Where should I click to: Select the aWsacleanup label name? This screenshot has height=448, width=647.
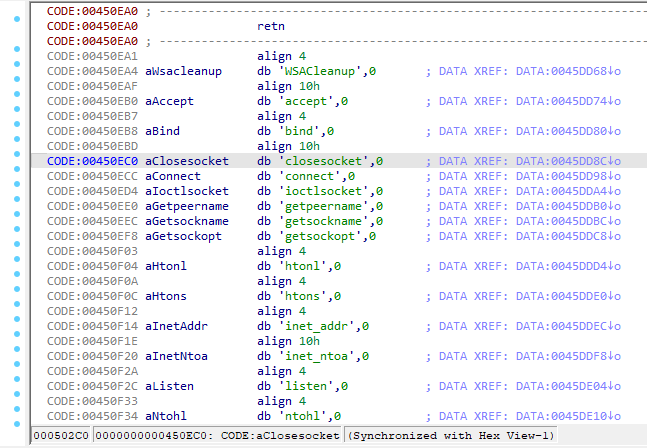point(184,72)
